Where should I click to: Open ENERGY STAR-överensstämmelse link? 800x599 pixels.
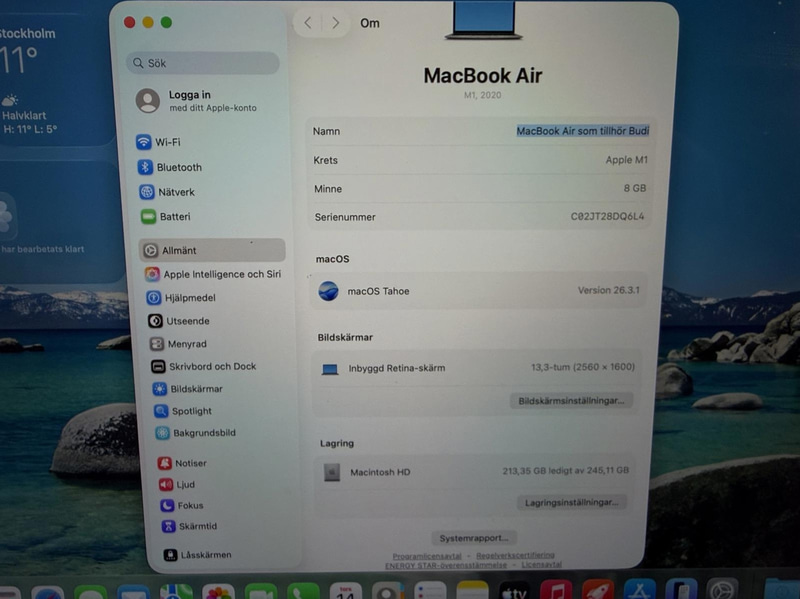(446, 565)
